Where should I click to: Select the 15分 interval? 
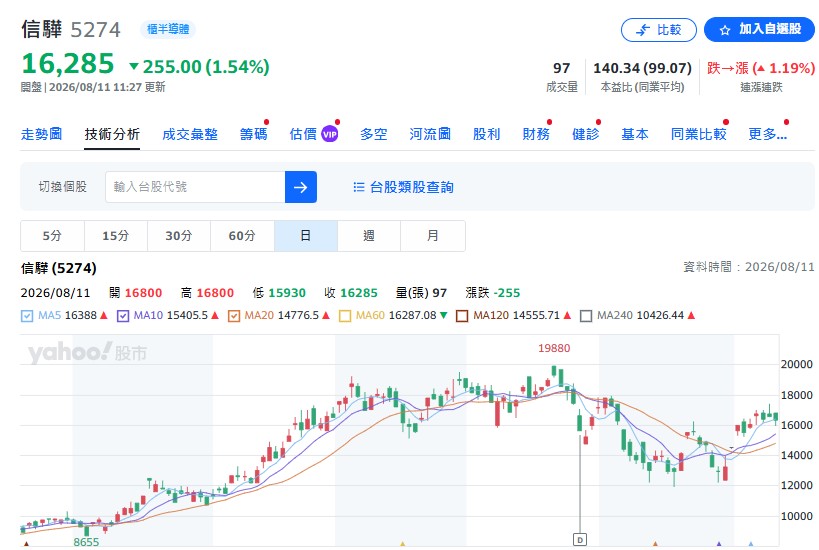(x=115, y=236)
